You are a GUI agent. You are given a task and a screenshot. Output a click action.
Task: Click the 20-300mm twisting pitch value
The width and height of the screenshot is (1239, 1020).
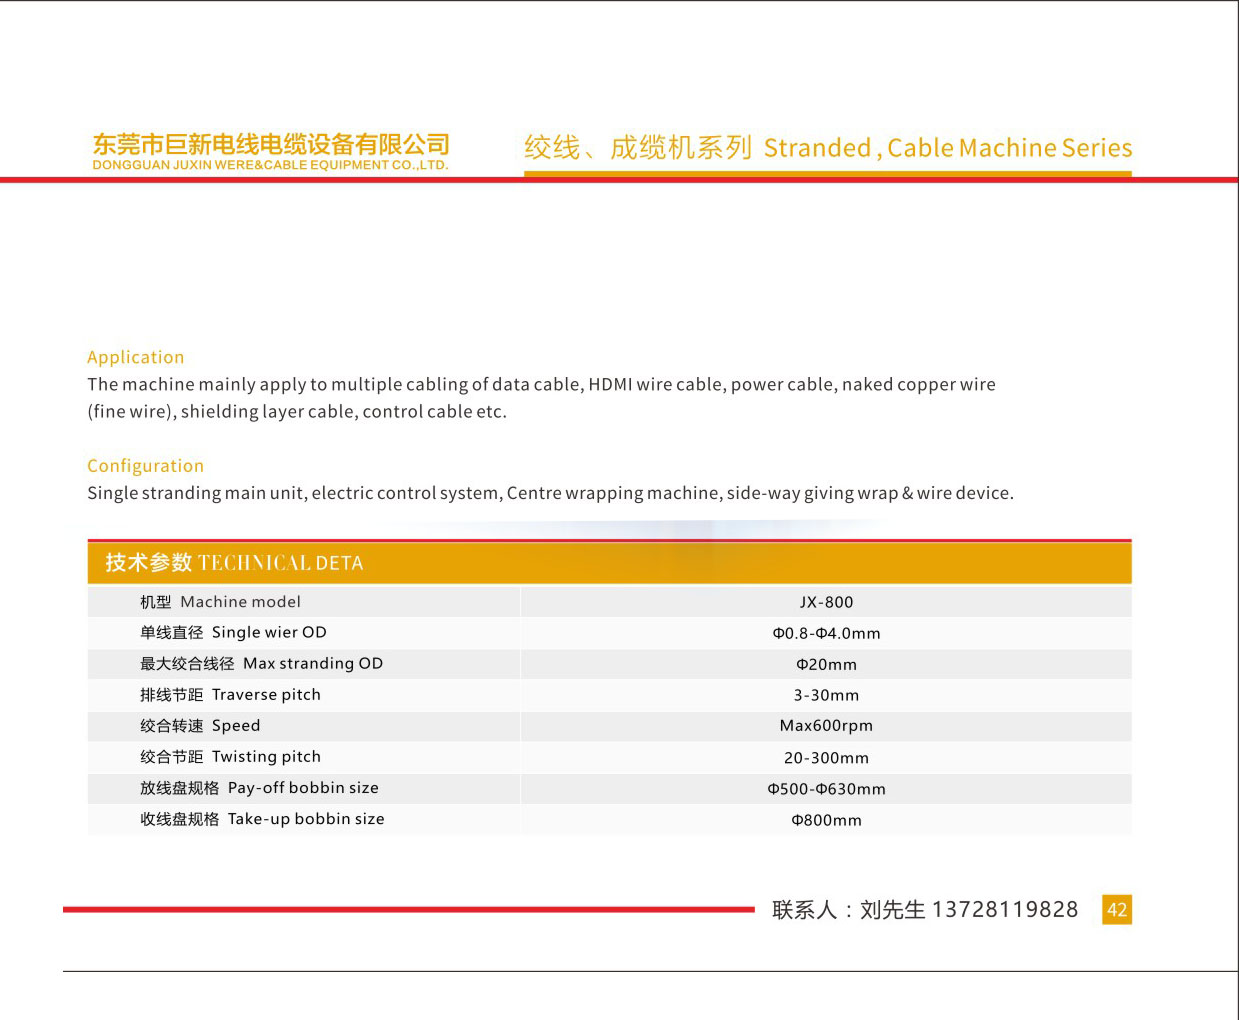tap(826, 758)
